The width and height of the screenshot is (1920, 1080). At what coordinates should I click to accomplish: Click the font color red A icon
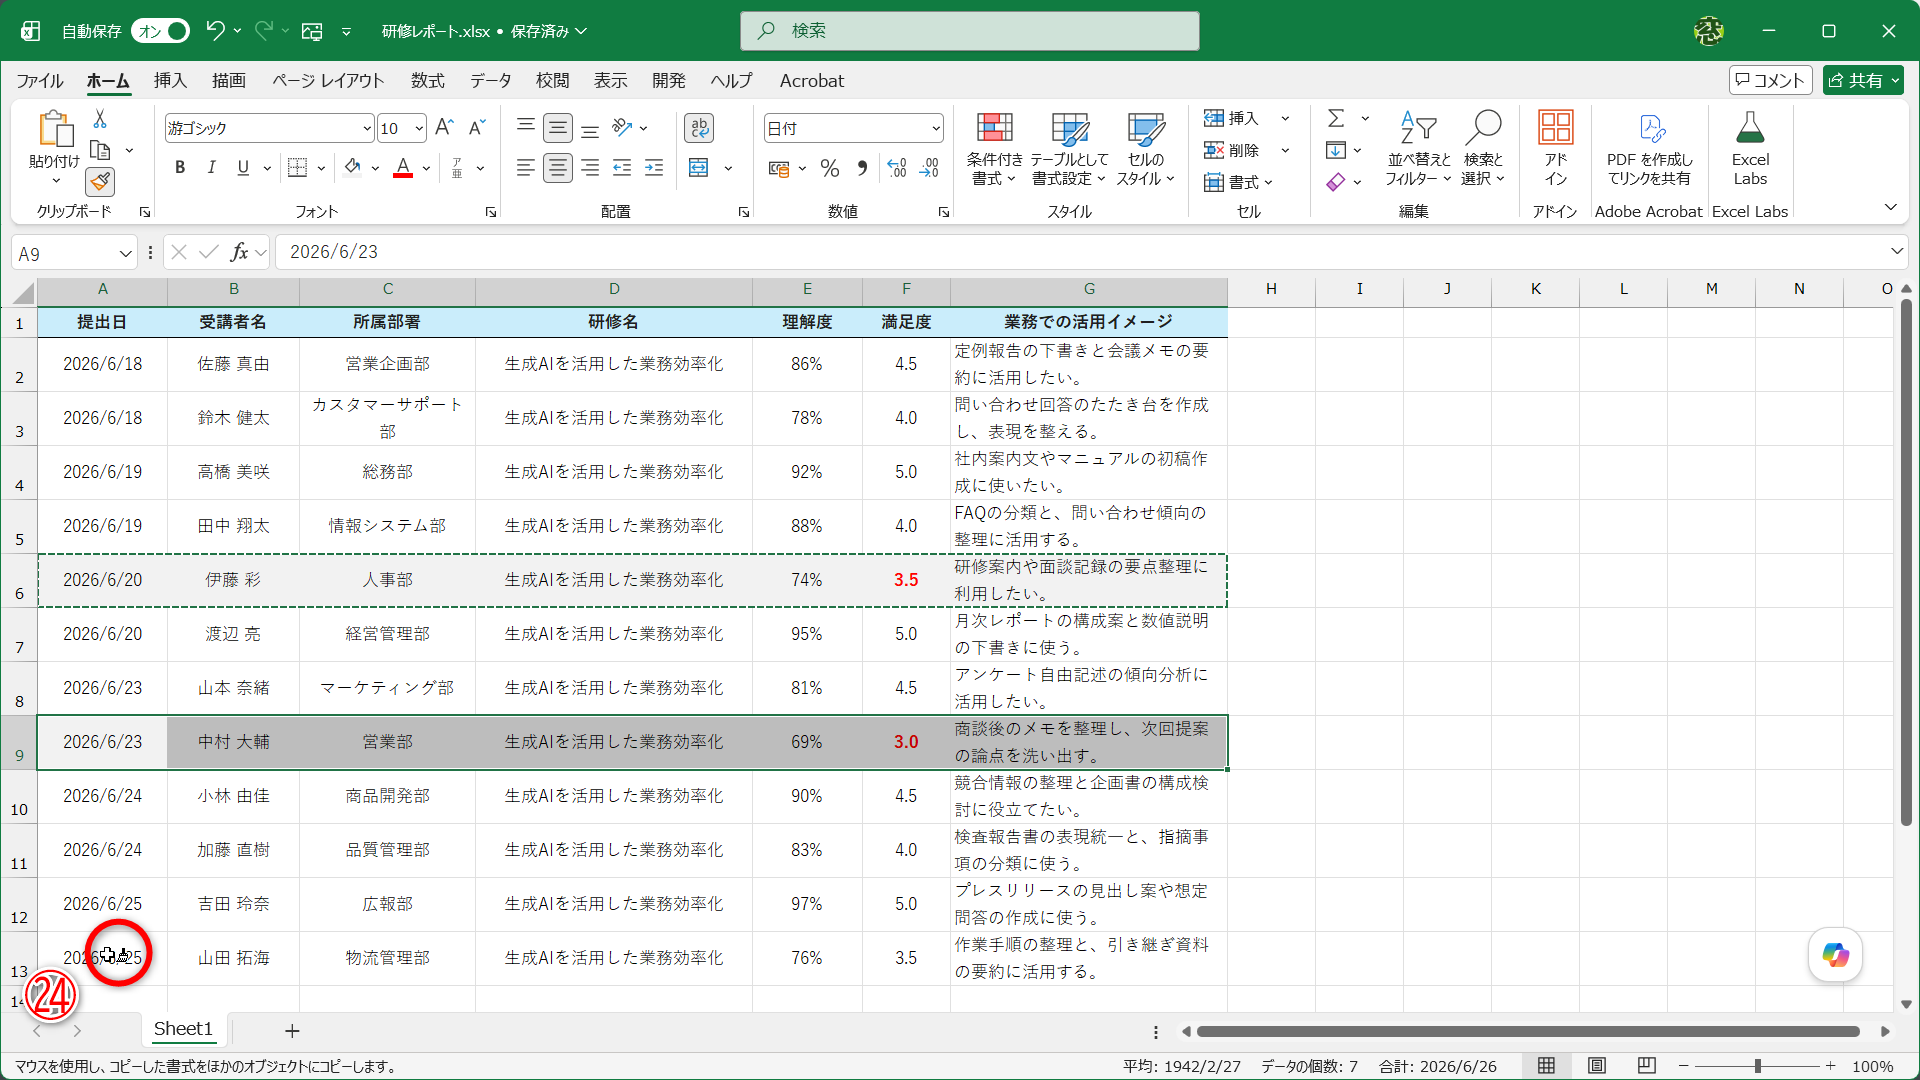click(x=403, y=167)
